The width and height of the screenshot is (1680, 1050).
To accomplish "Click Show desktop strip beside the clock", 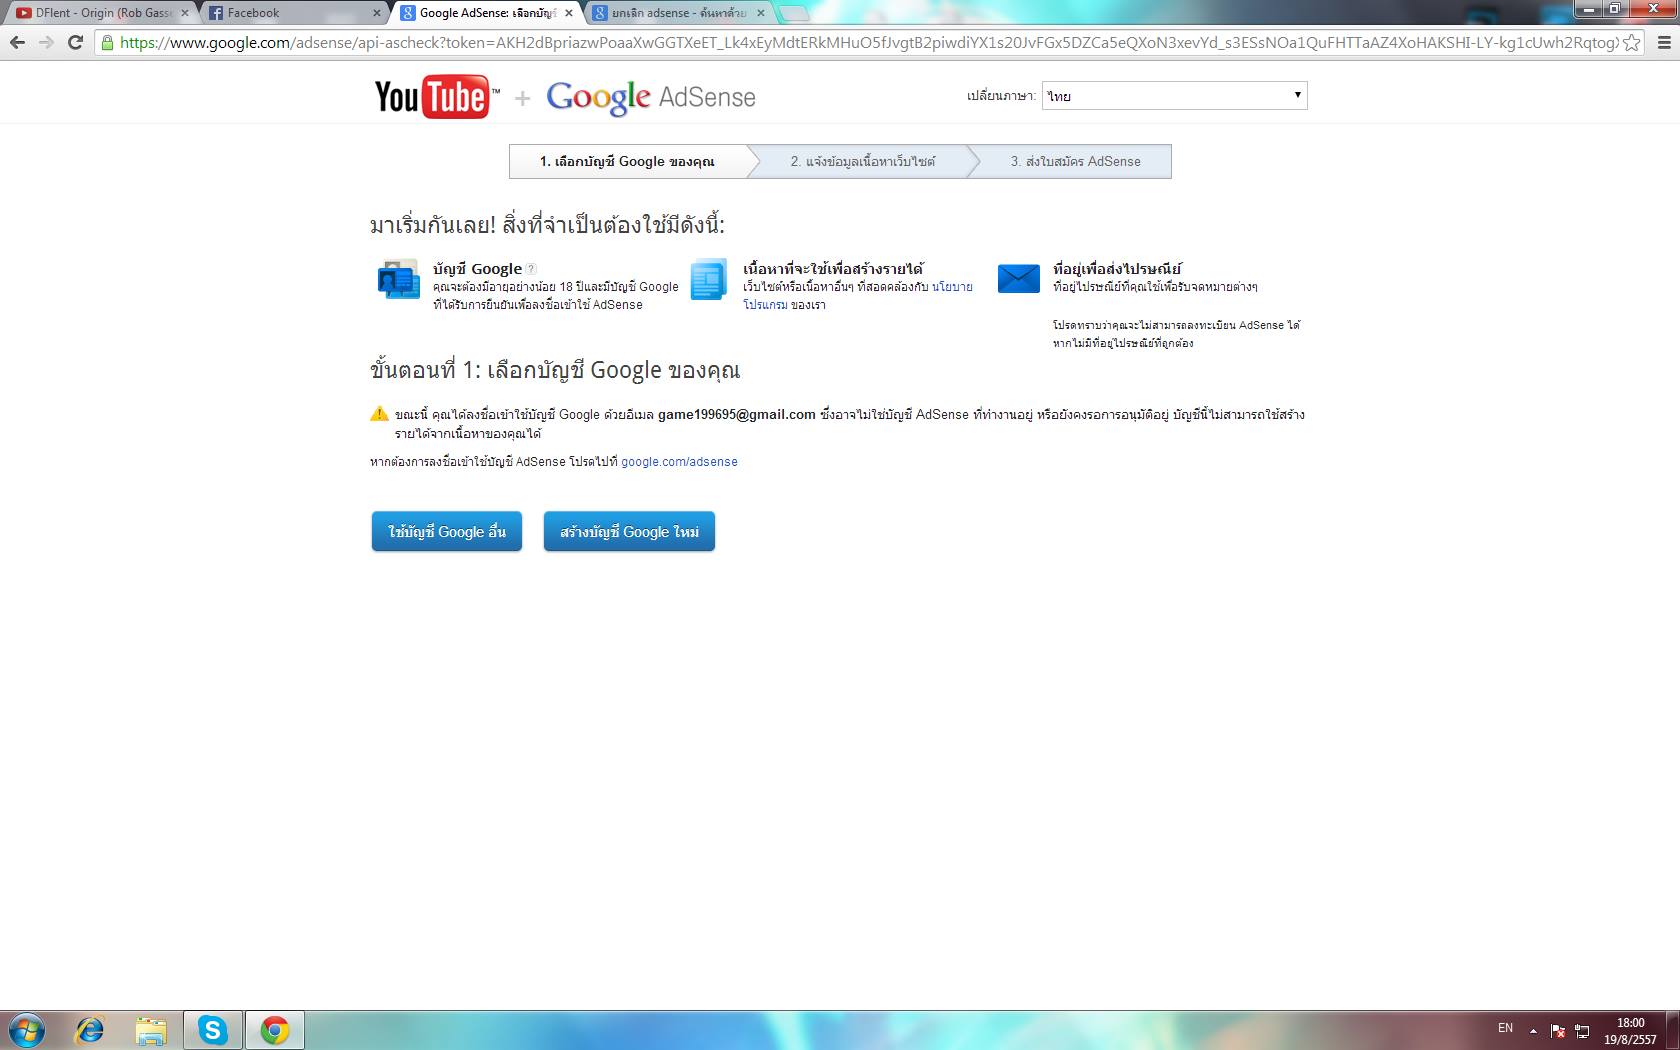I will (1673, 1030).
